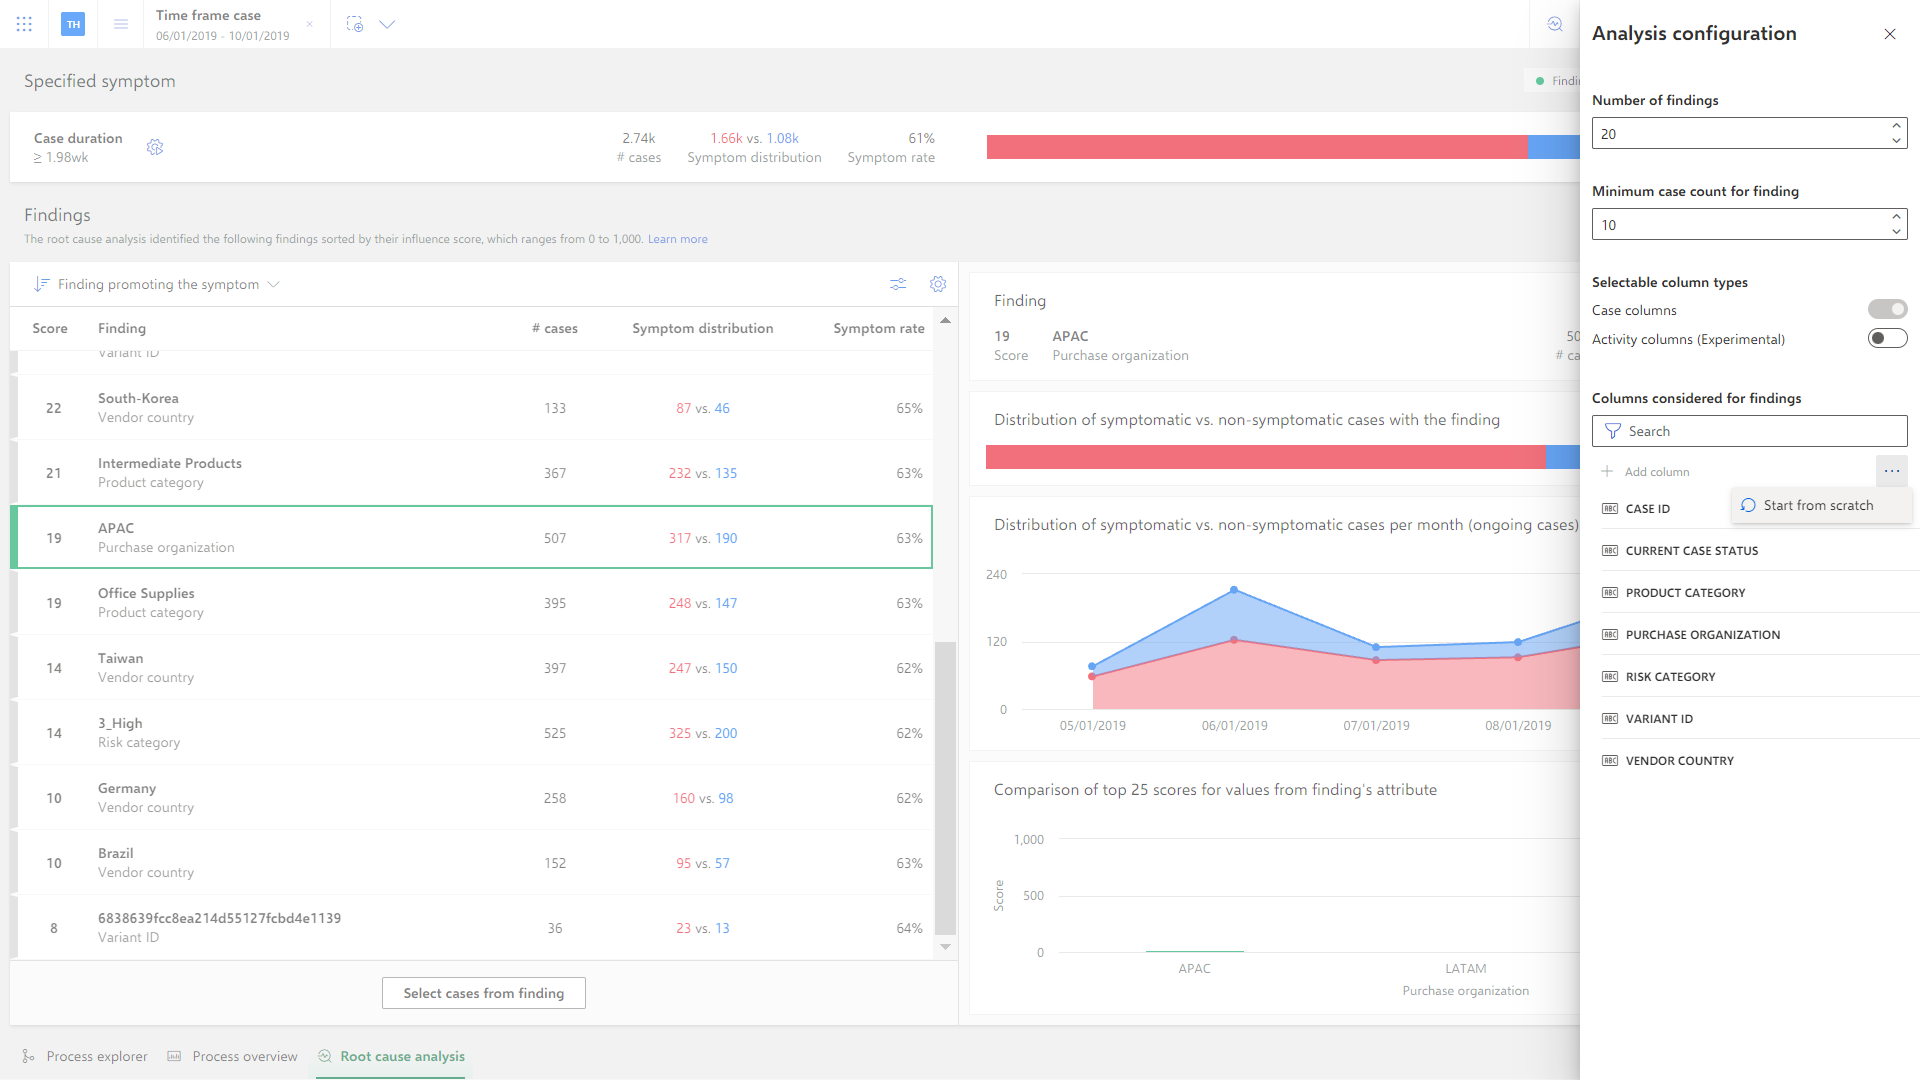Image resolution: width=1920 pixels, height=1080 pixels.
Task: Expand the chevron next to time frame selector
Action: [x=387, y=24]
